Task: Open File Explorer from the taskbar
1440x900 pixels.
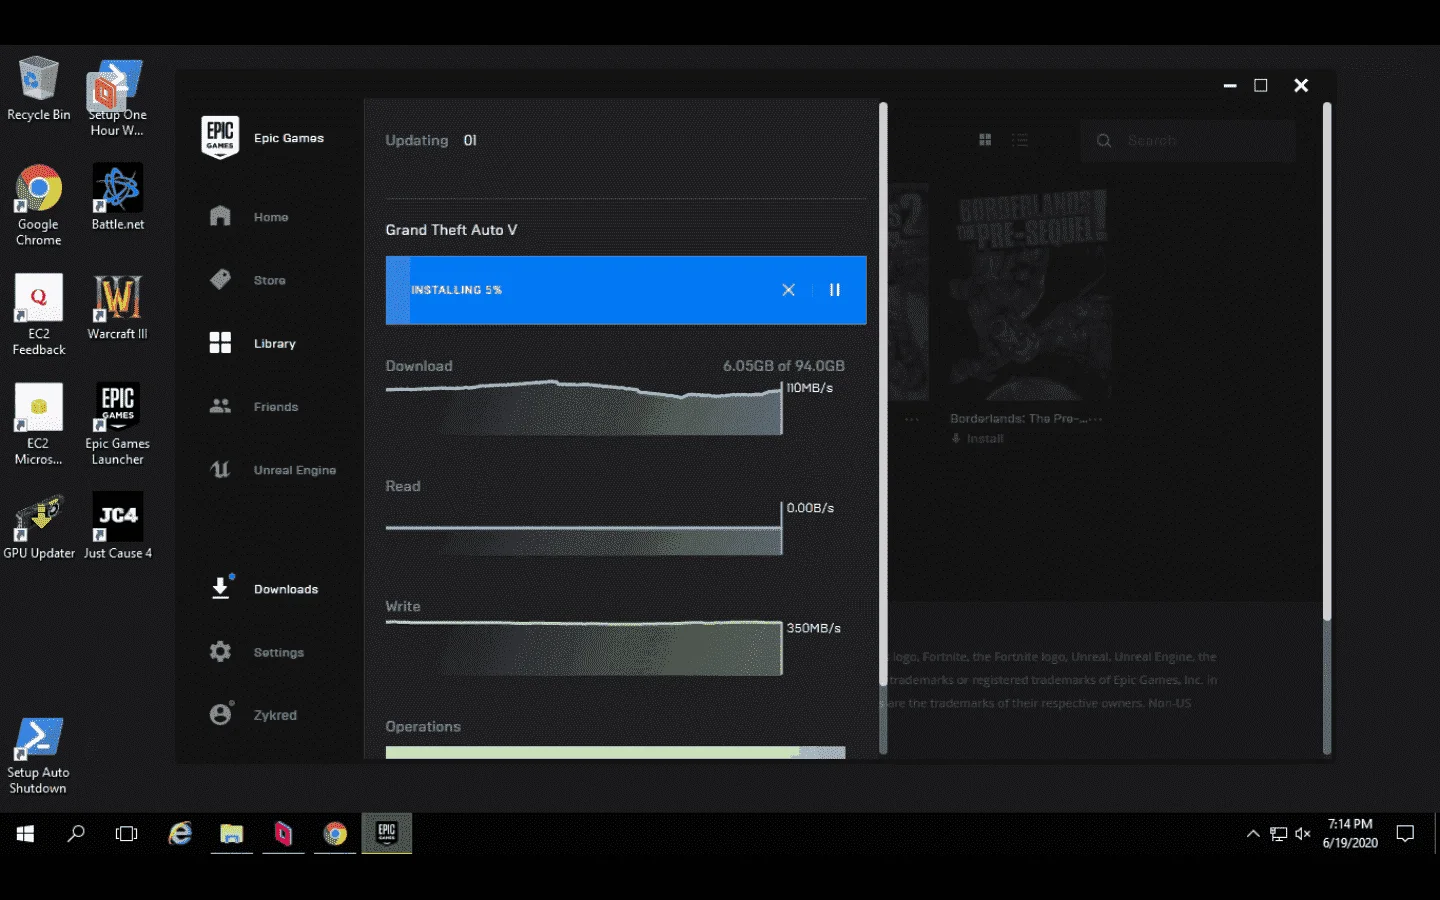Action: (232, 833)
